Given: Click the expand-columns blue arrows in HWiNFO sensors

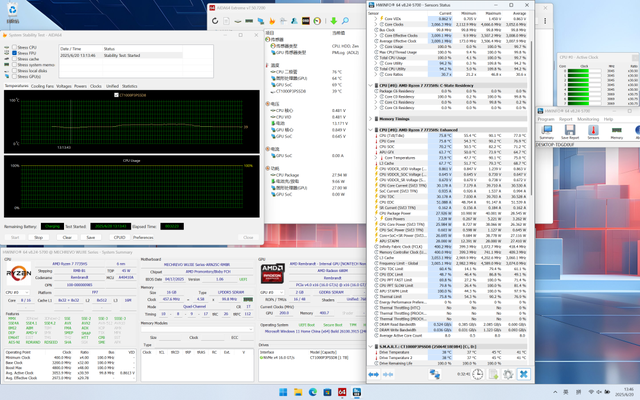Looking at the screenshot, I should (373, 374).
